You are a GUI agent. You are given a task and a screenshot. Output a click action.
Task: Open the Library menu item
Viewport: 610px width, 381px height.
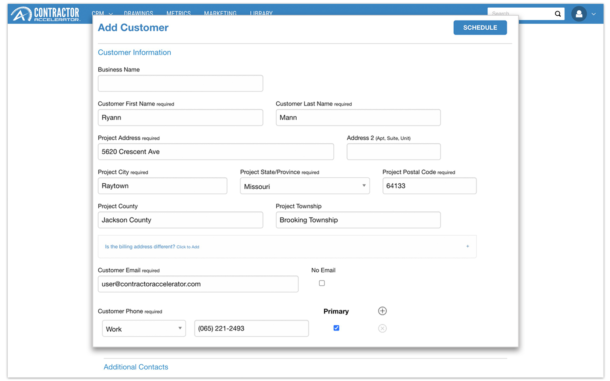click(261, 13)
